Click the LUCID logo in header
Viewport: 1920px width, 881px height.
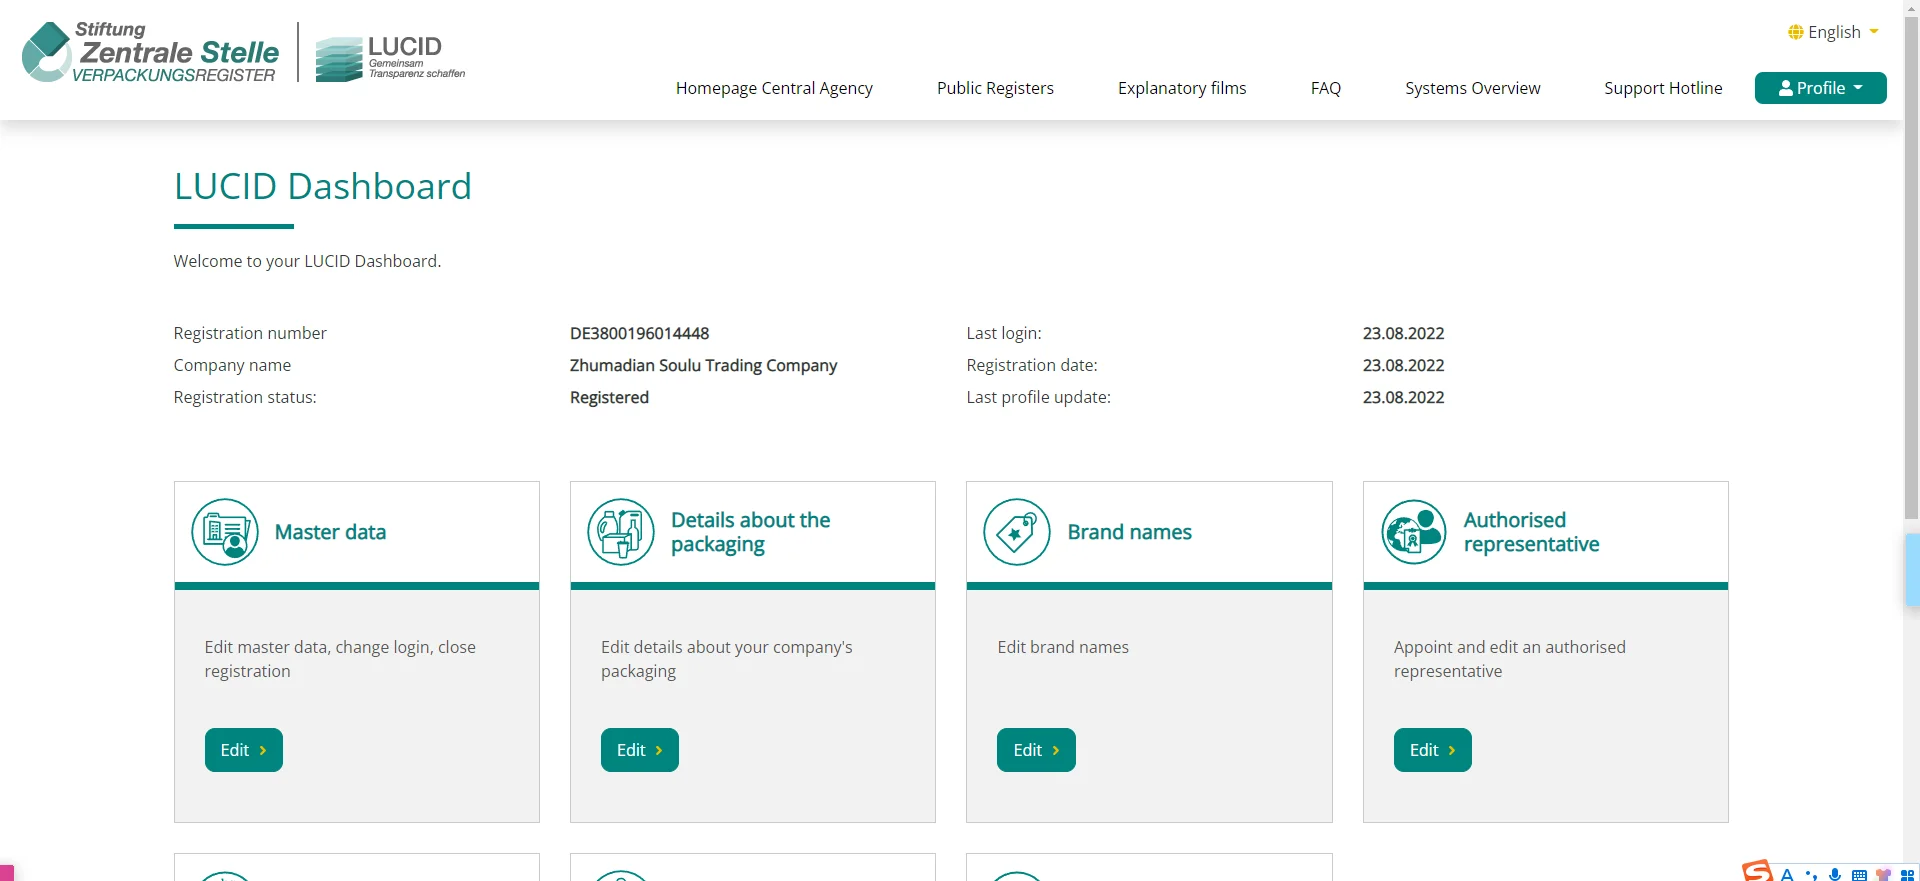click(391, 58)
